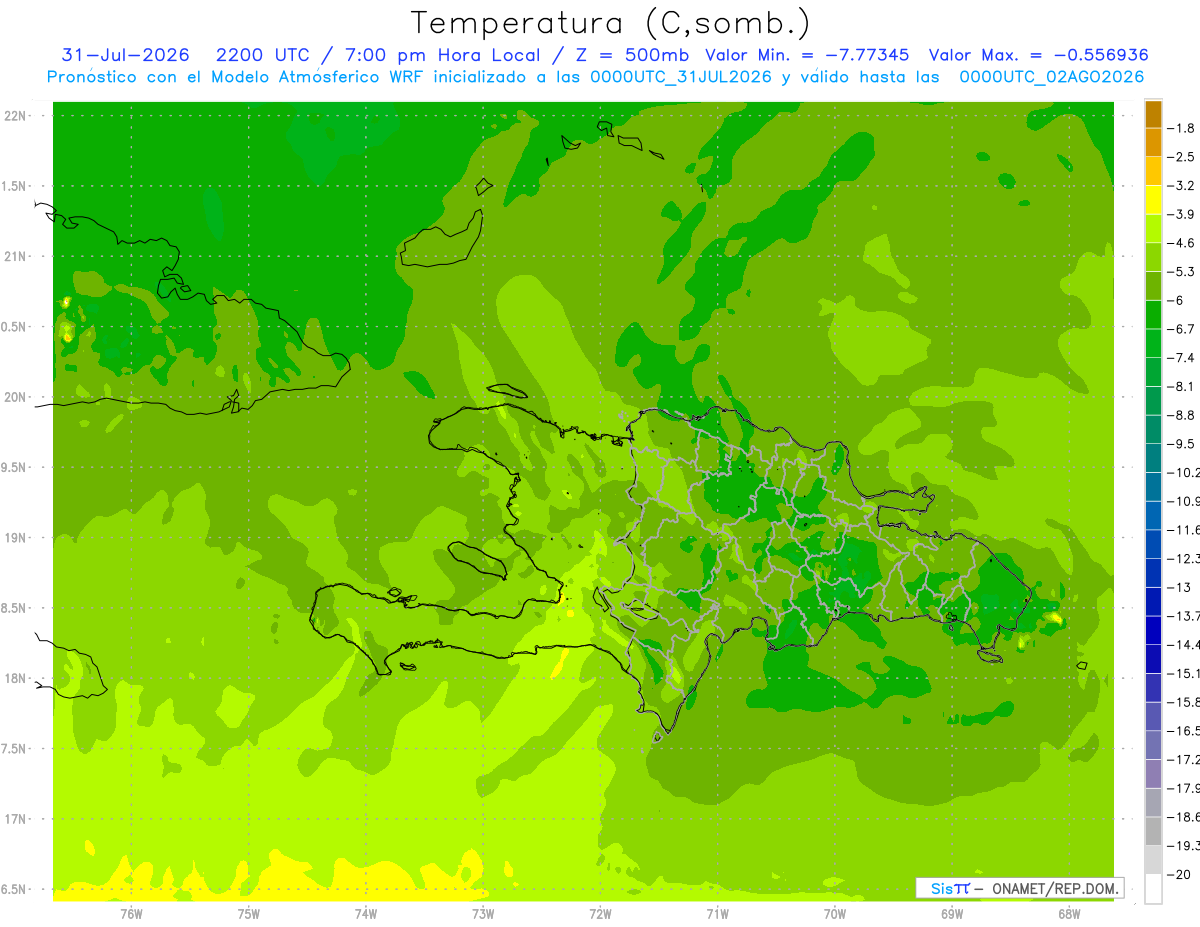Click the "-8.8" colorbar value

coord(1182,415)
